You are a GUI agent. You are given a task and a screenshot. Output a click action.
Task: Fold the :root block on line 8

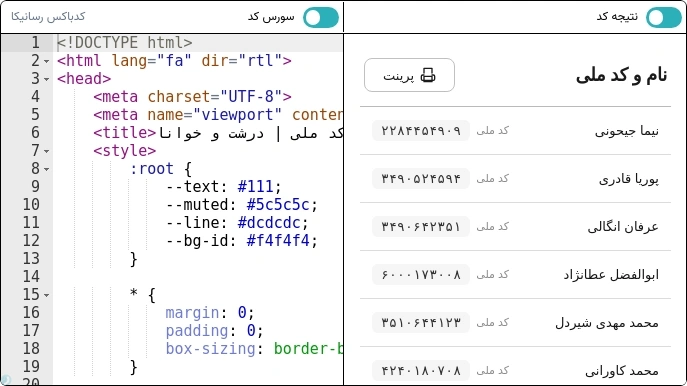click(x=46, y=169)
